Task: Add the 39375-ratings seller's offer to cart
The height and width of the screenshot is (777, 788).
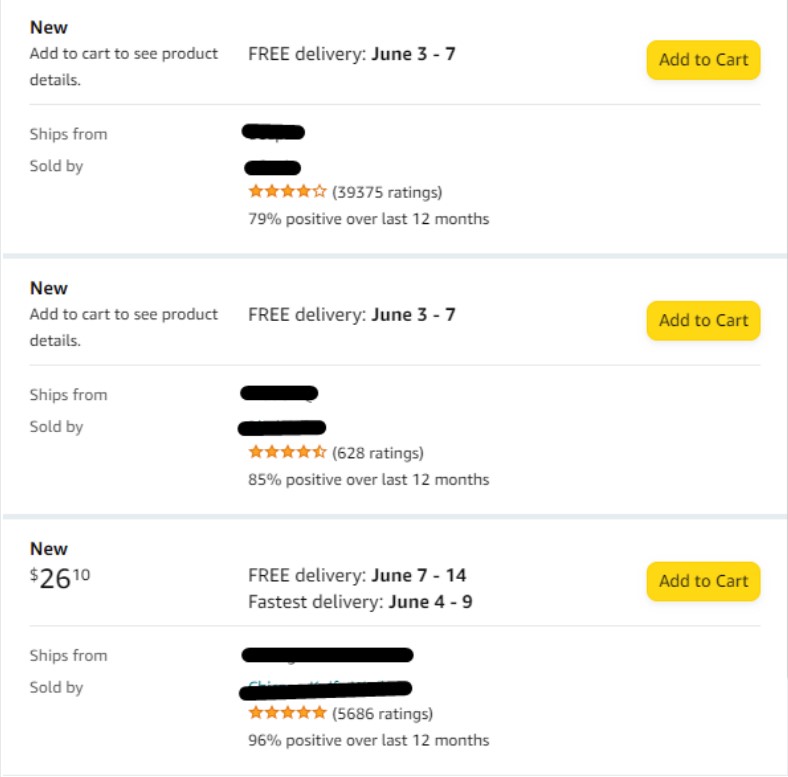Action: 703,60
